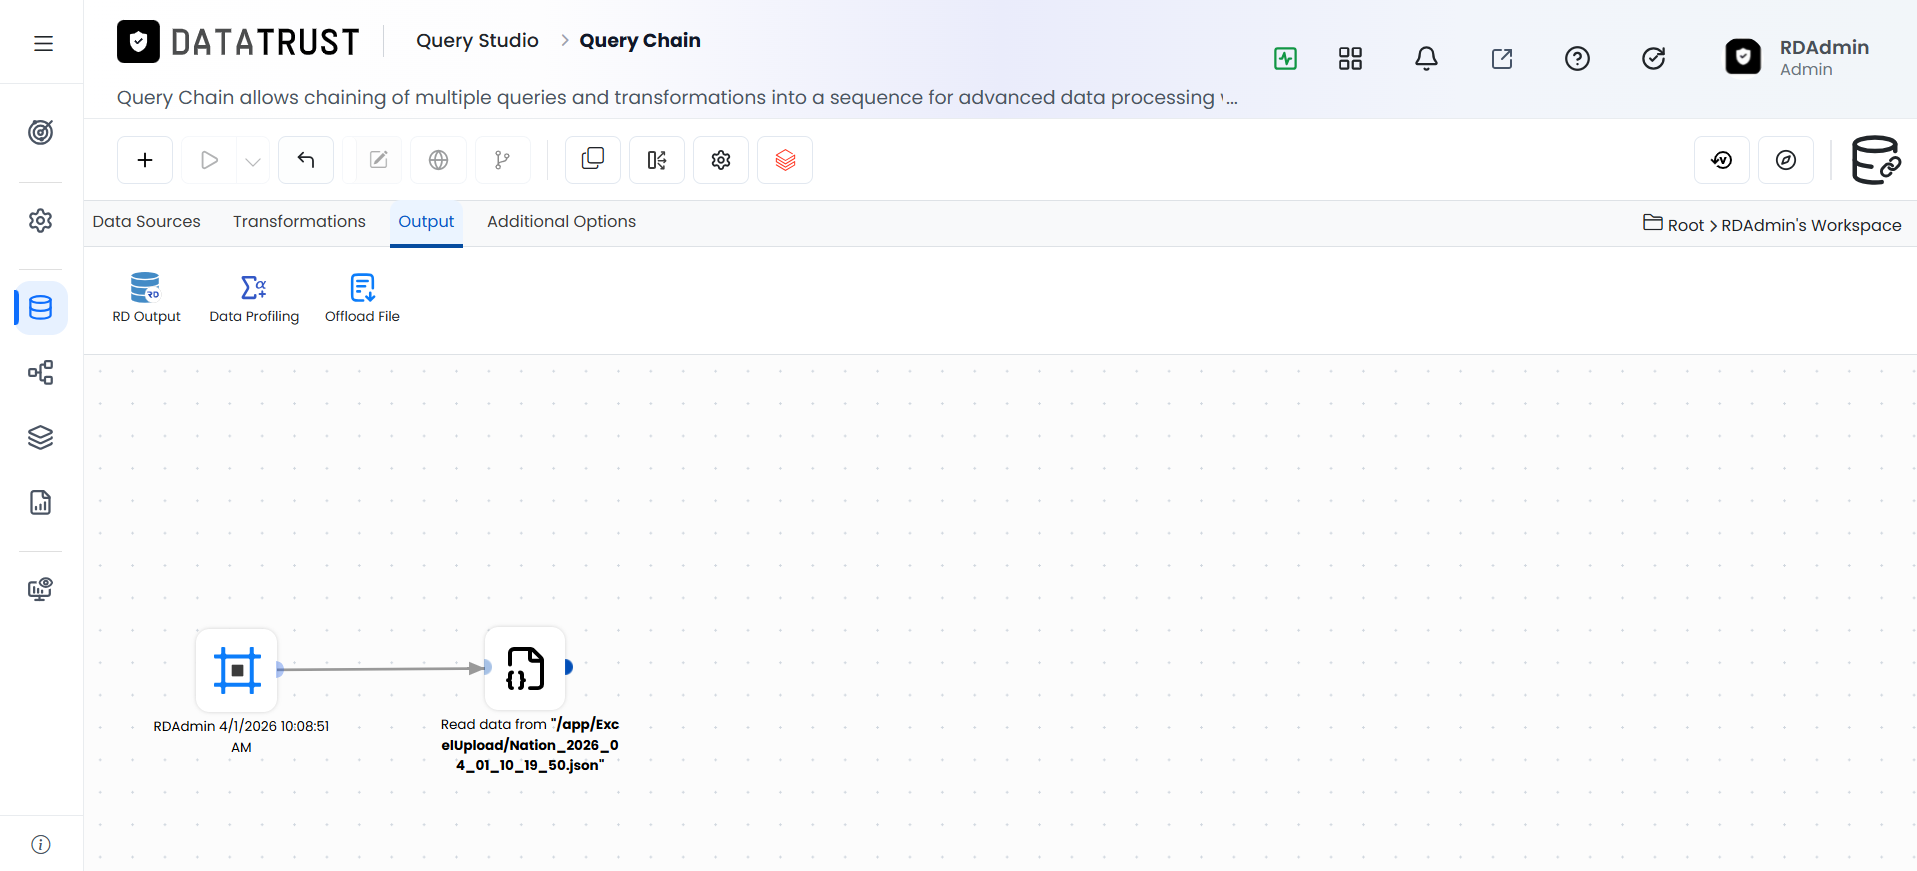Open RDAdmin's Workspace path link
Image resolution: width=1917 pixels, height=871 pixels.
point(1811,225)
